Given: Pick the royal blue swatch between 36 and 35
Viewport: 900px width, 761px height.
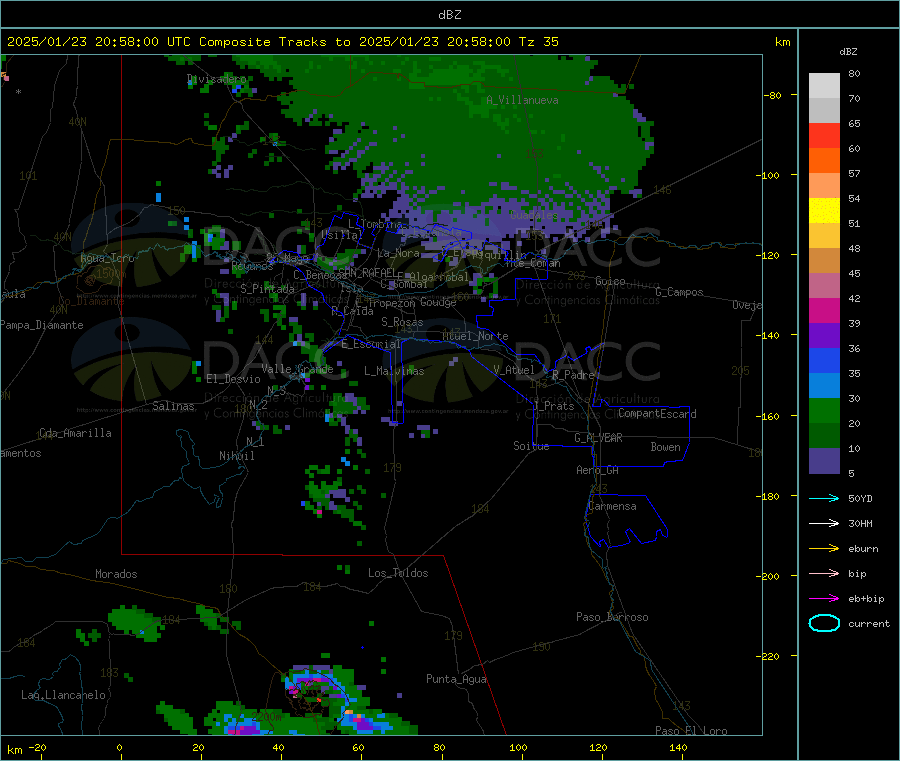Looking at the screenshot, I should click(824, 360).
